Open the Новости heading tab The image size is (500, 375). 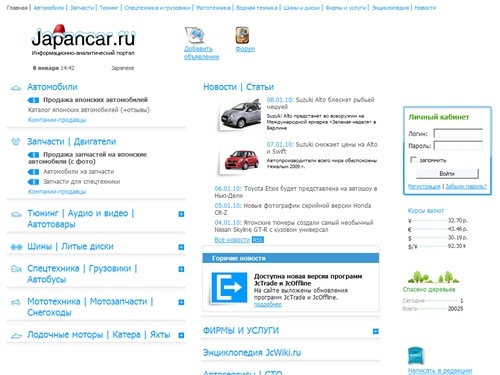(220, 87)
